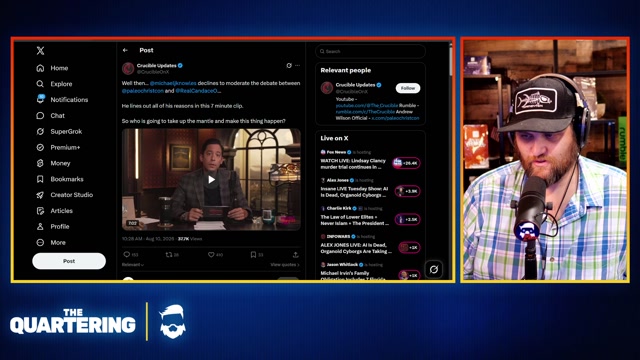The height and width of the screenshot is (360, 640).
Task: Open the Money icon in the sidebar
Action: [40, 163]
